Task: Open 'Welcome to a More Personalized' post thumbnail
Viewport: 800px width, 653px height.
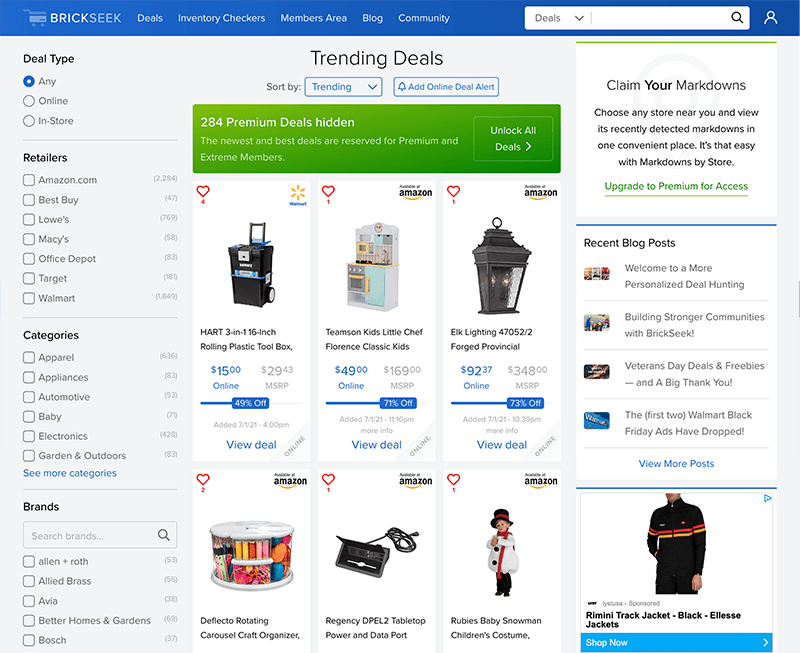Action: point(596,273)
